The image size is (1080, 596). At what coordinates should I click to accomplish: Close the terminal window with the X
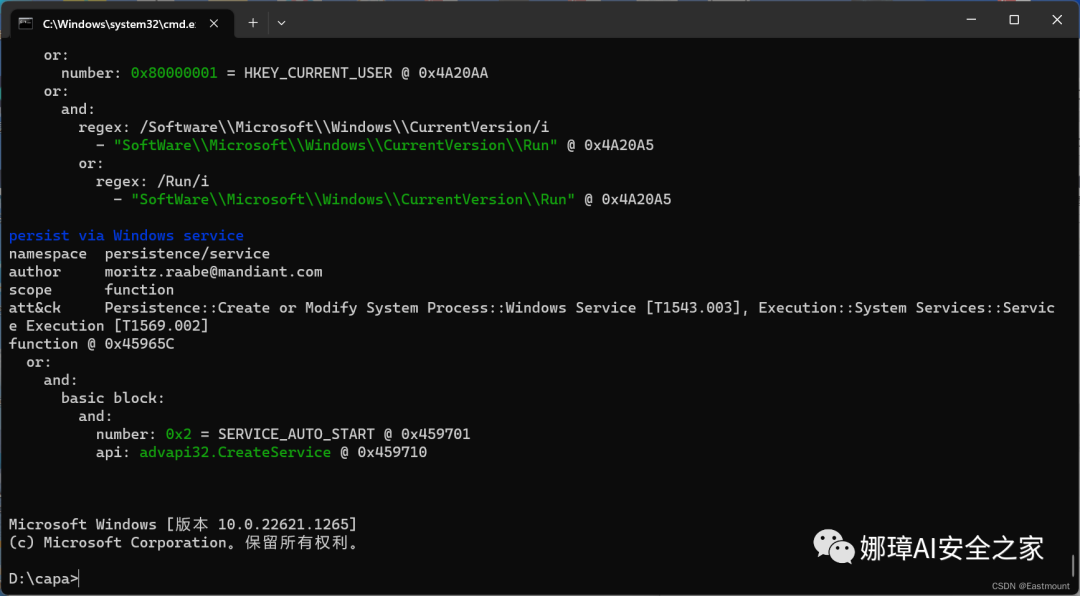pos(1057,20)
